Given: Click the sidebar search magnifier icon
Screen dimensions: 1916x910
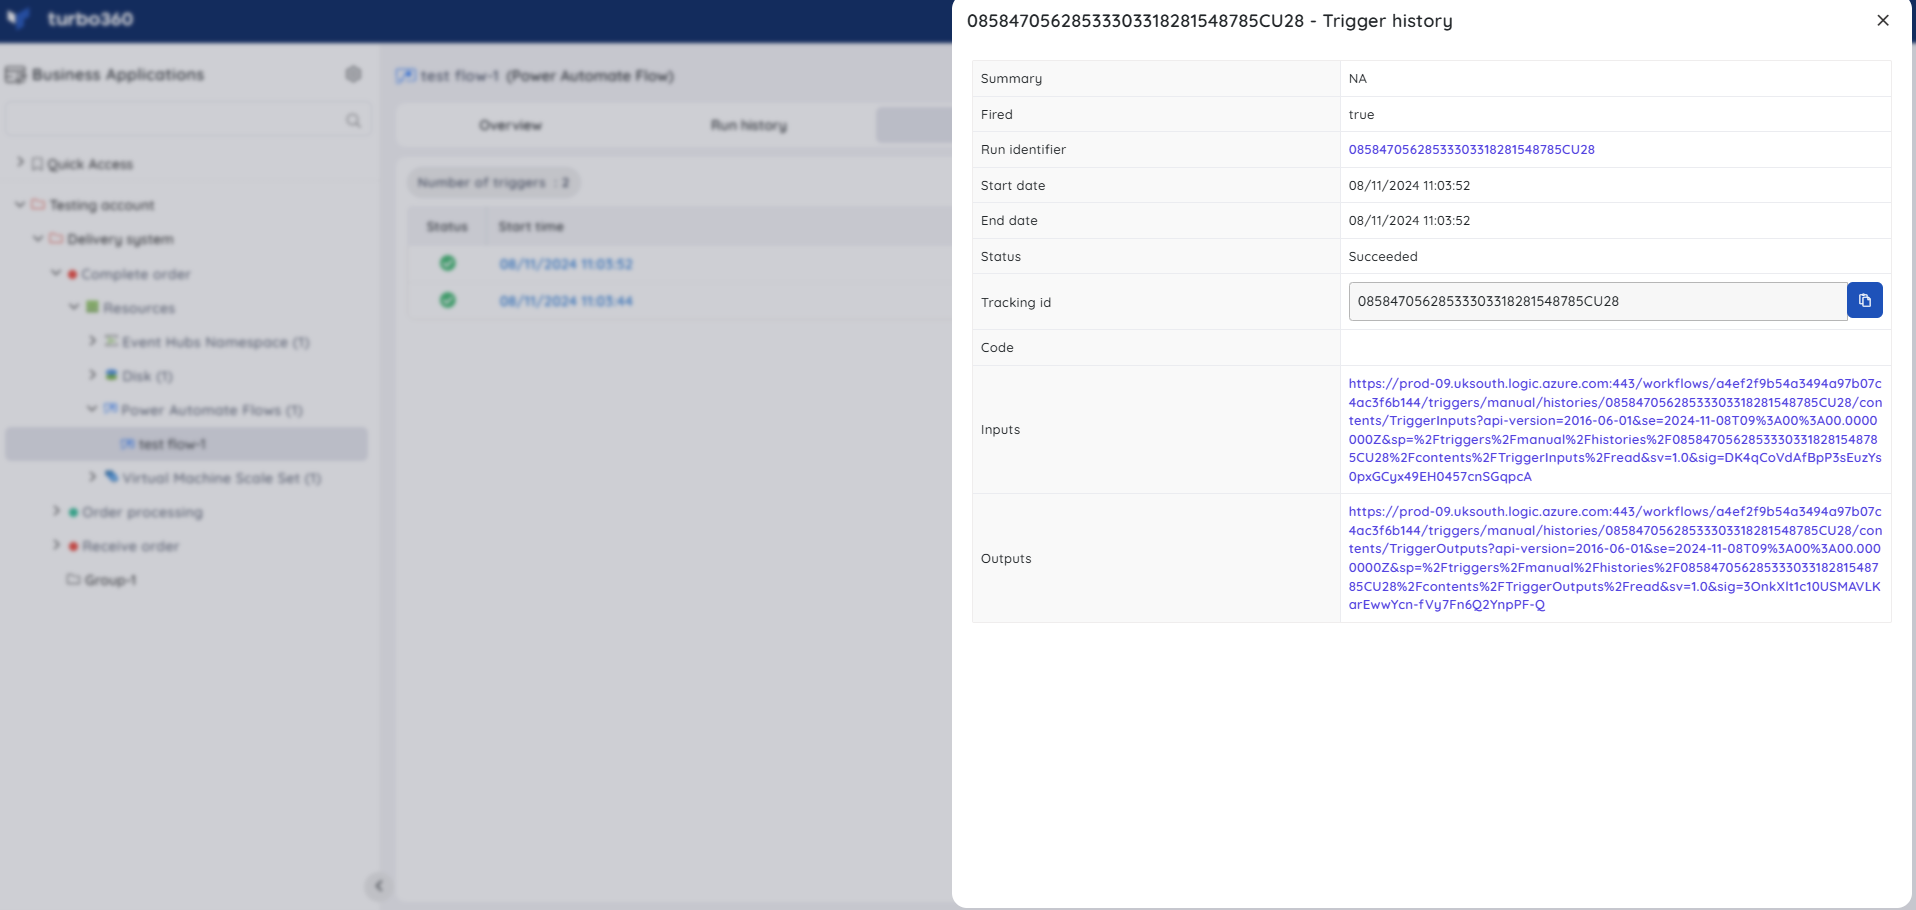Looking at the screenshot, I should 353,120.
